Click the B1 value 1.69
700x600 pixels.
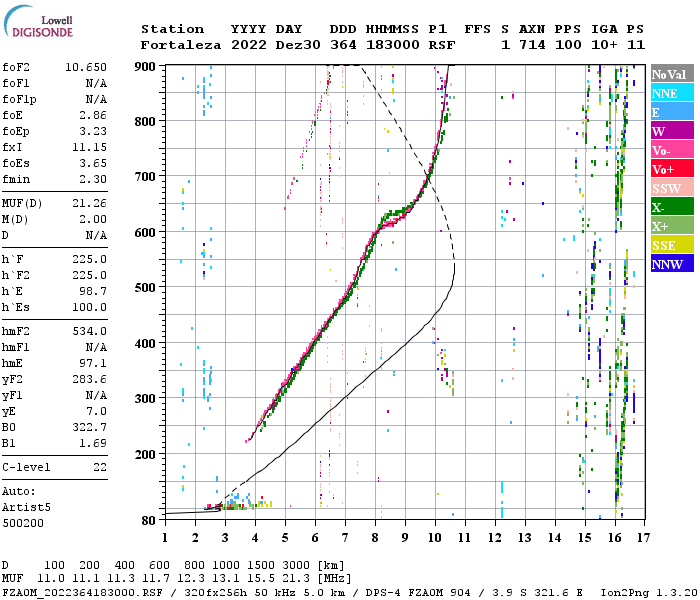coord(93,443)
